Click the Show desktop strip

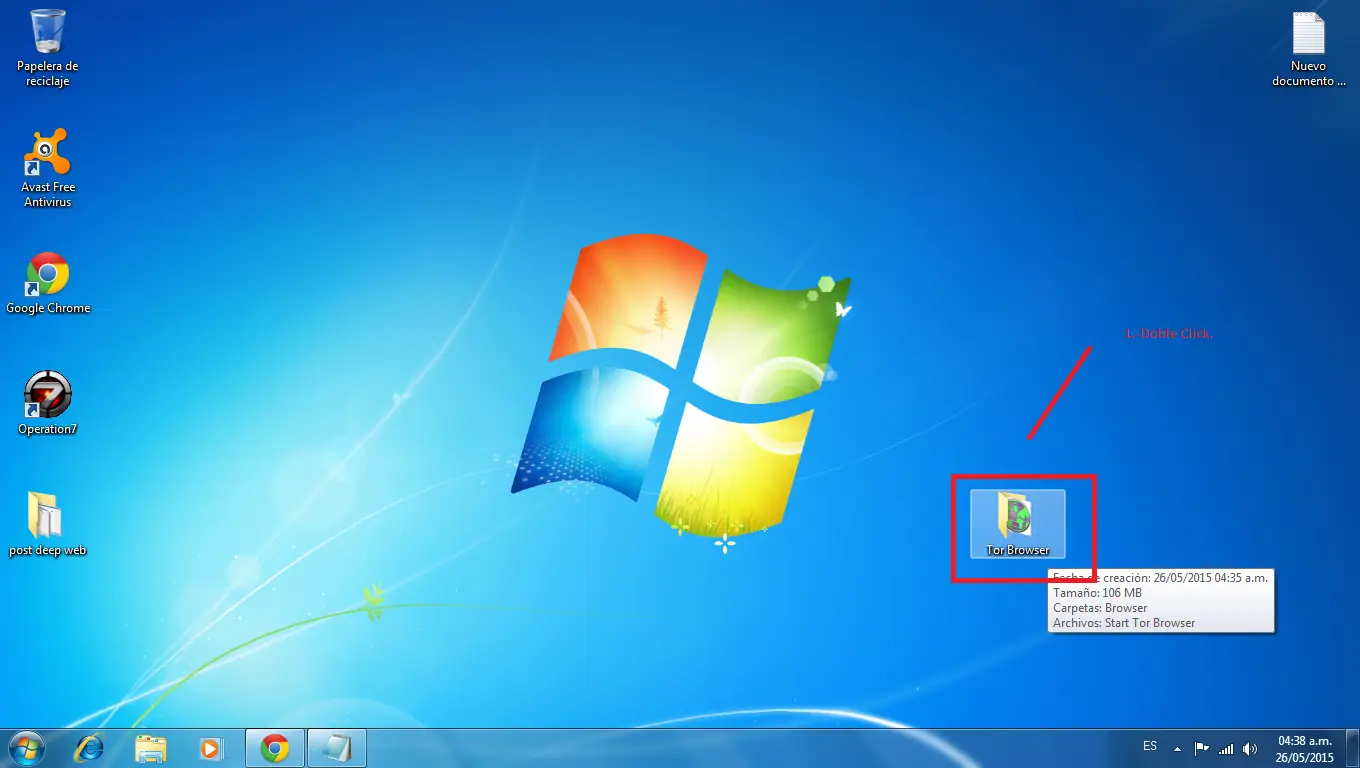coord(1352,748)
